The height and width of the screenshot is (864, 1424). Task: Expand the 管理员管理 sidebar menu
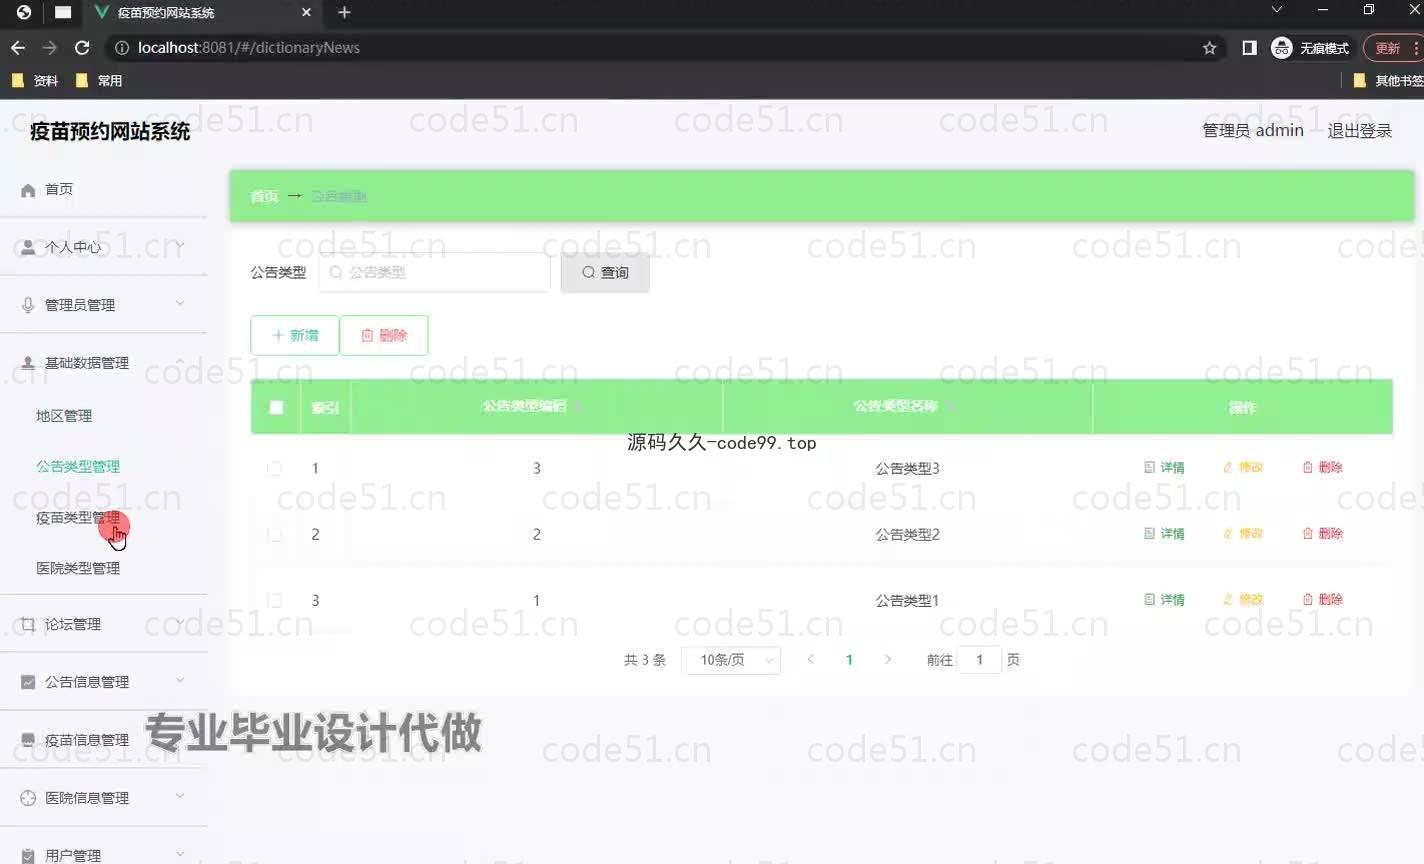tap(104, 305)
